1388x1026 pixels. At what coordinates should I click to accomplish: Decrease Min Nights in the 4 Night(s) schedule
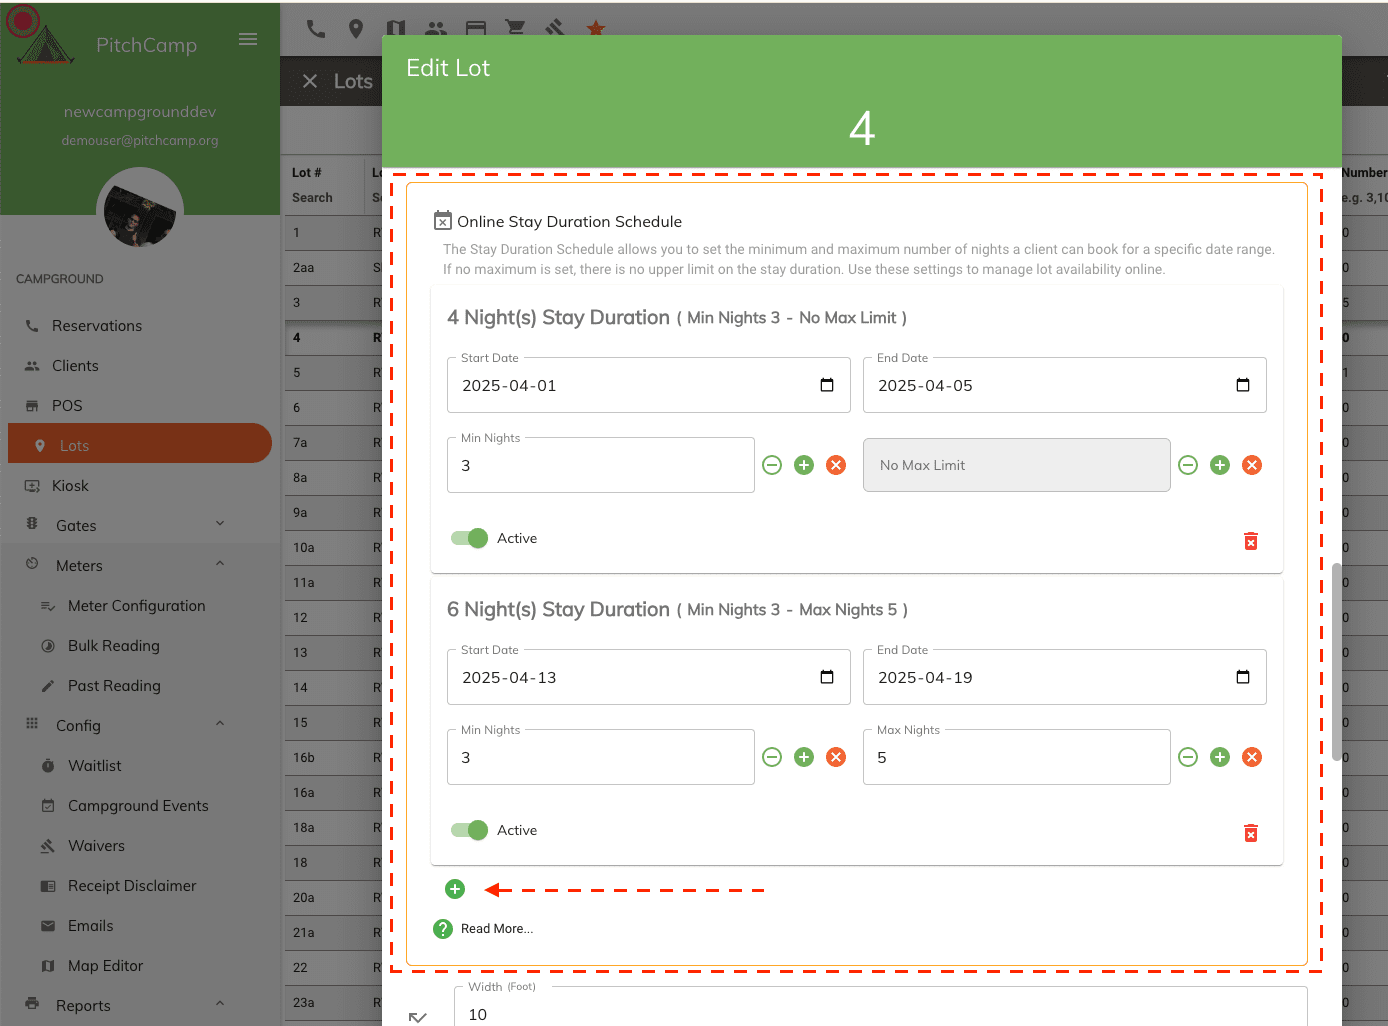[x=772, y=465]
